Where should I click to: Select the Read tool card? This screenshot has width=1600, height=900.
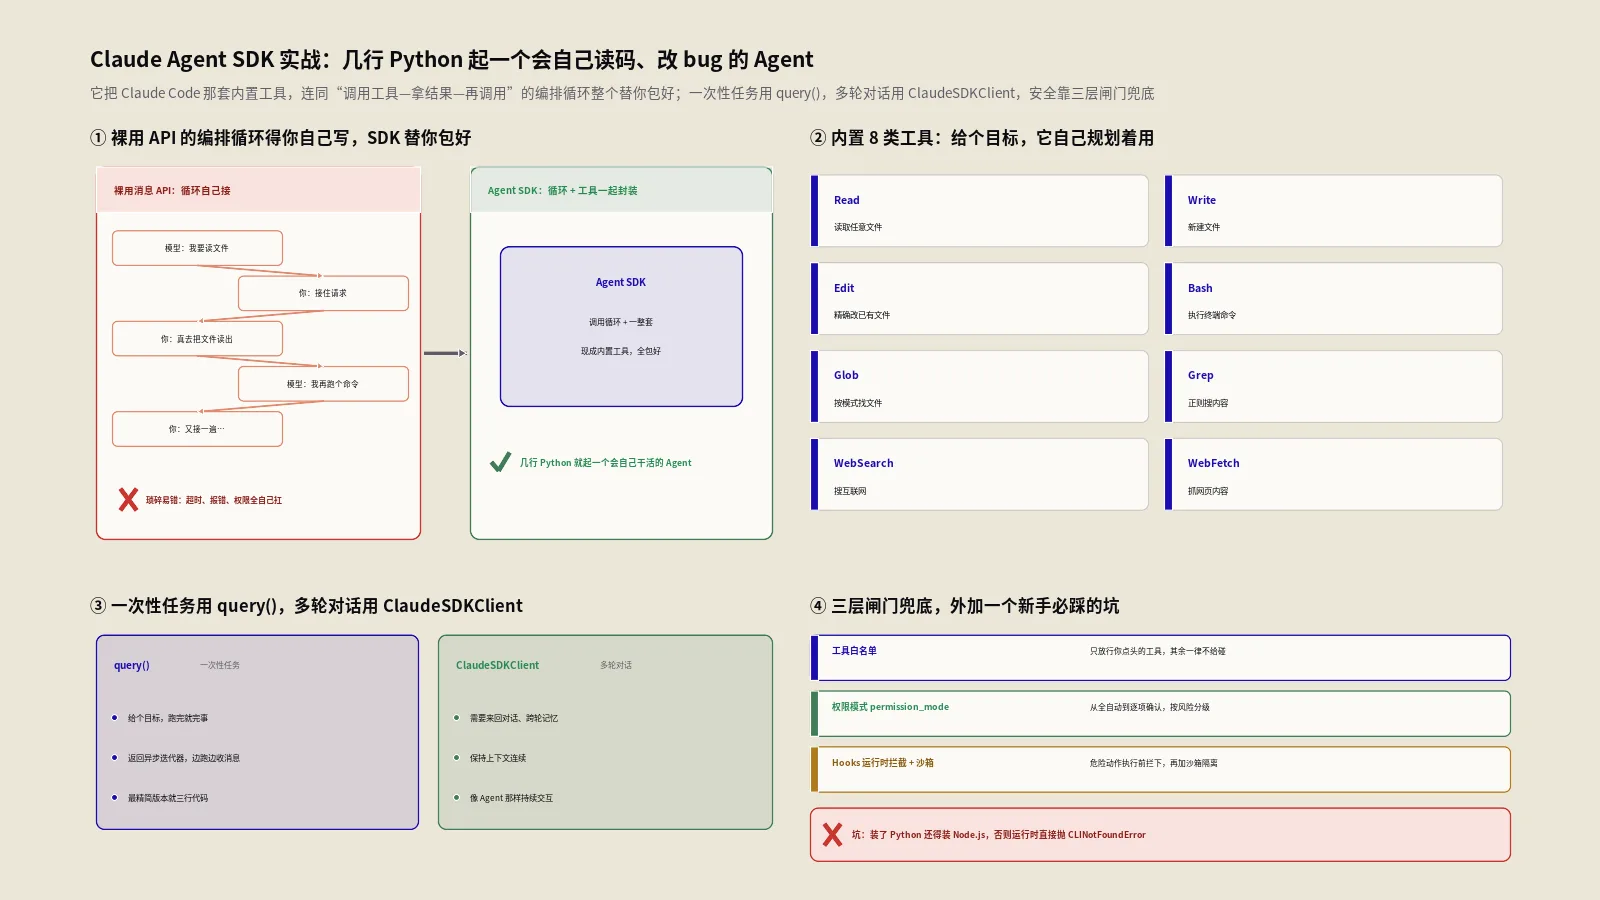[x=980, y=211]
